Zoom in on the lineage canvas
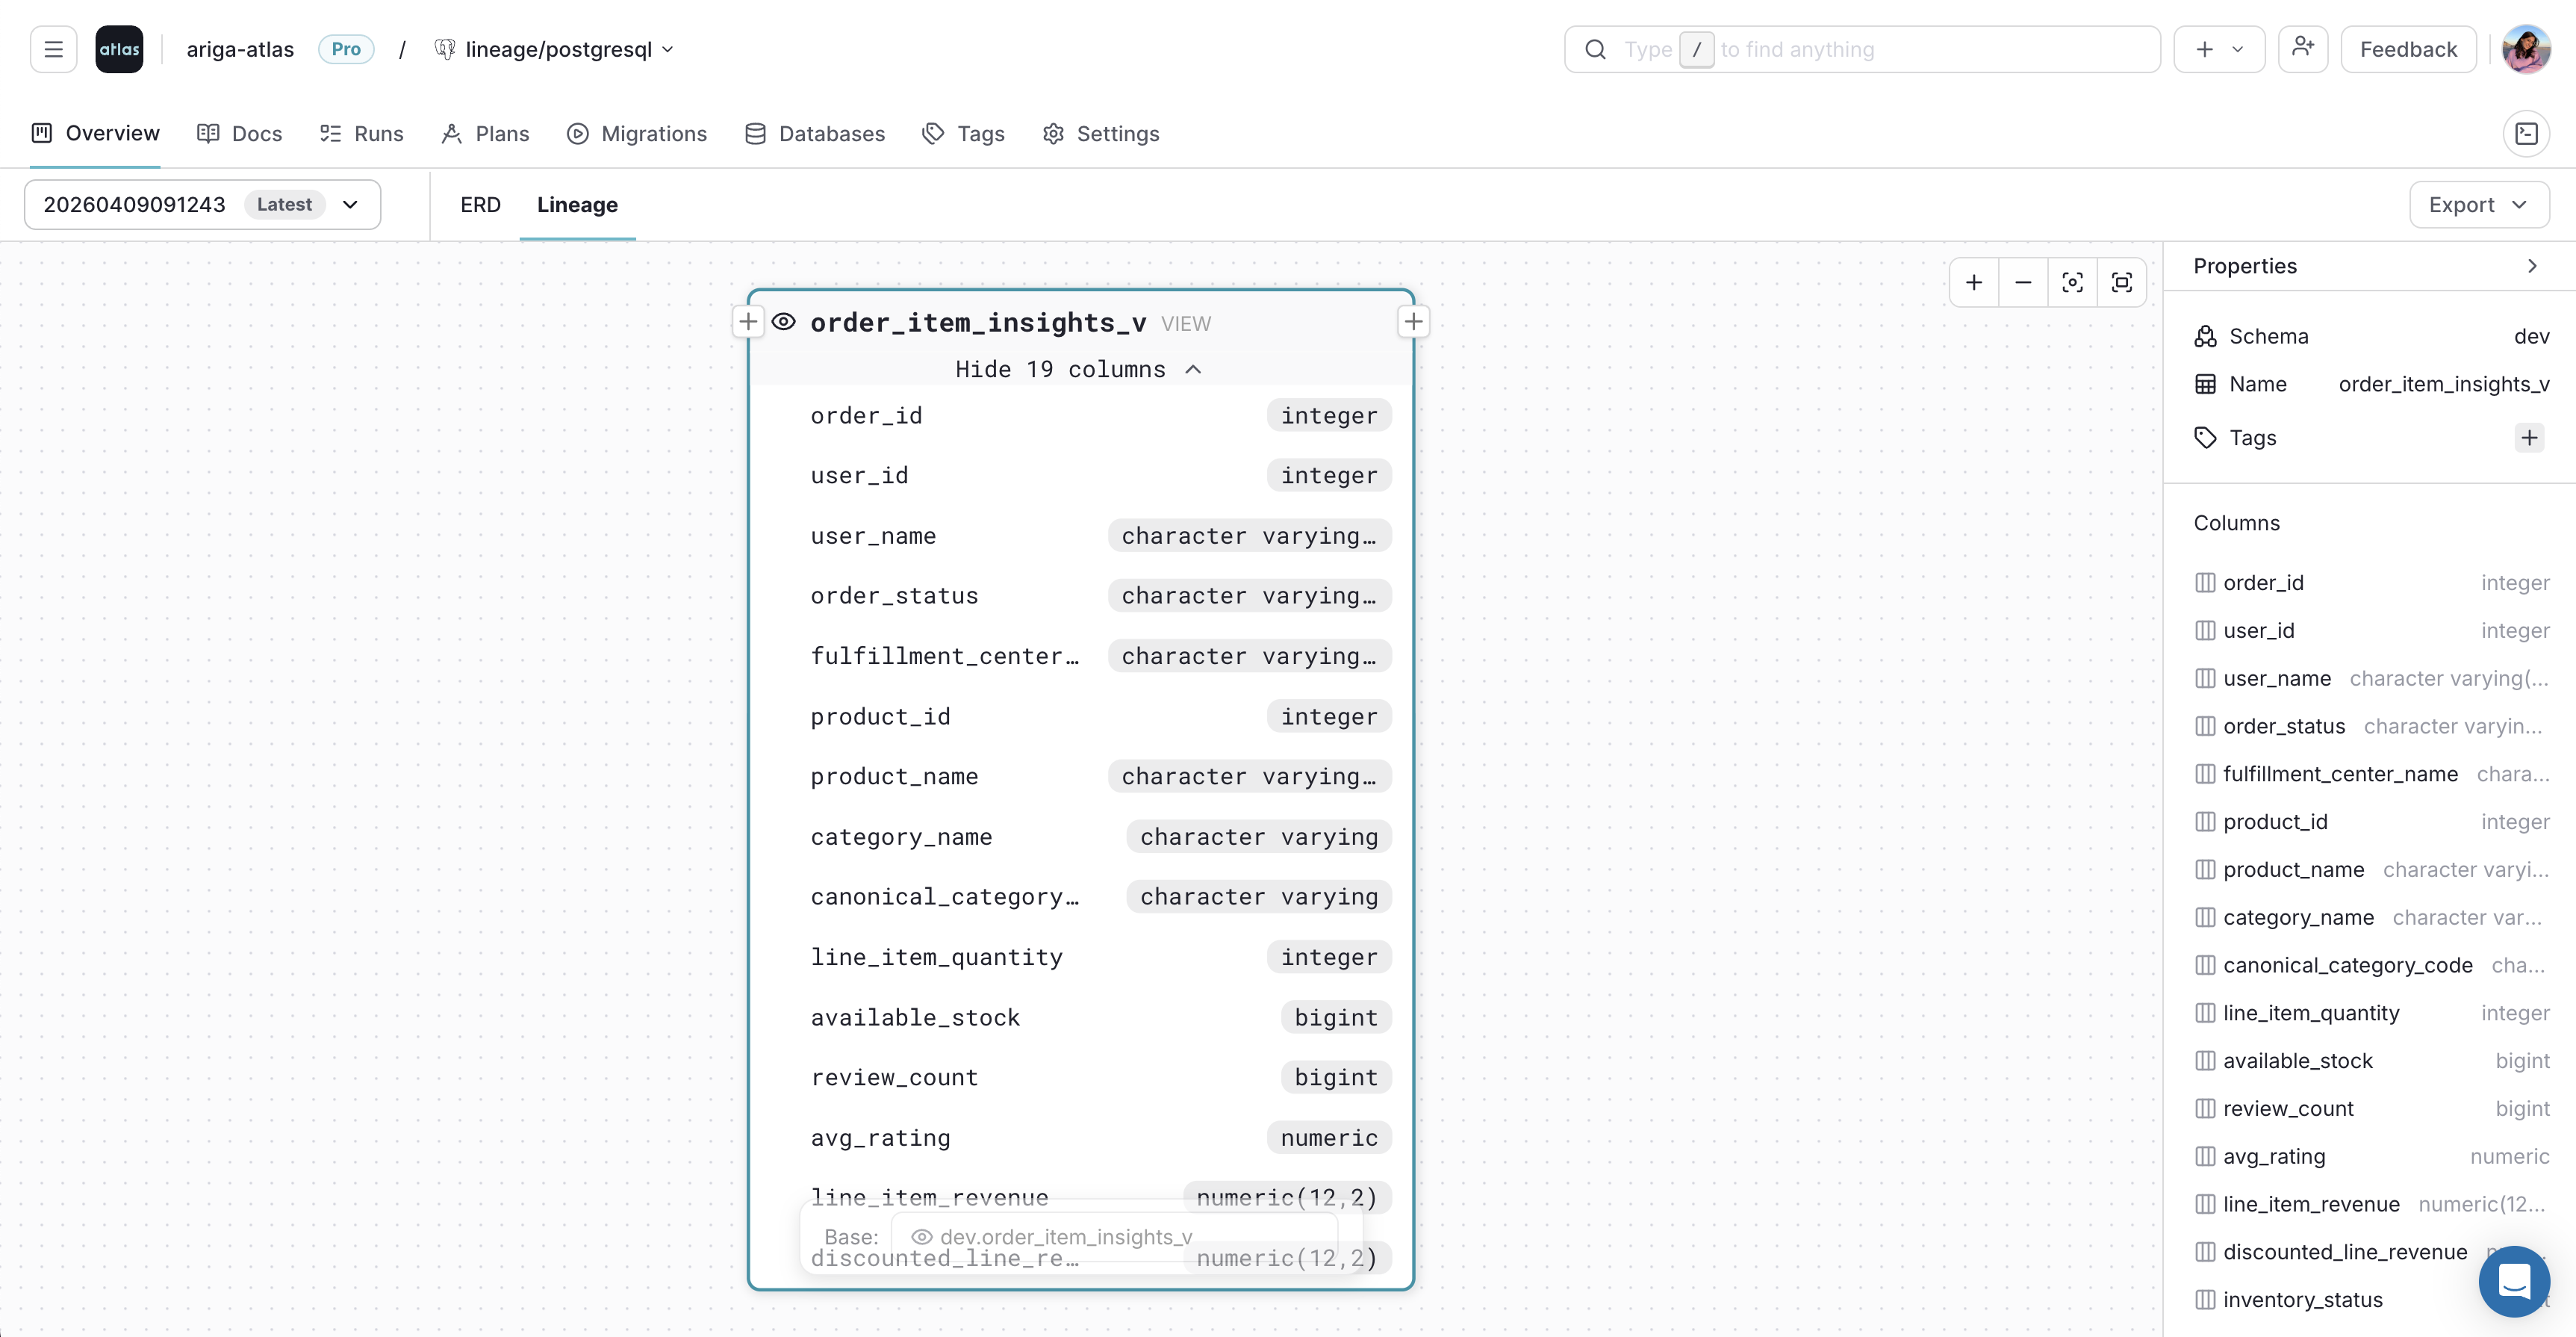2576x1337 pixels. point(1974,281)
